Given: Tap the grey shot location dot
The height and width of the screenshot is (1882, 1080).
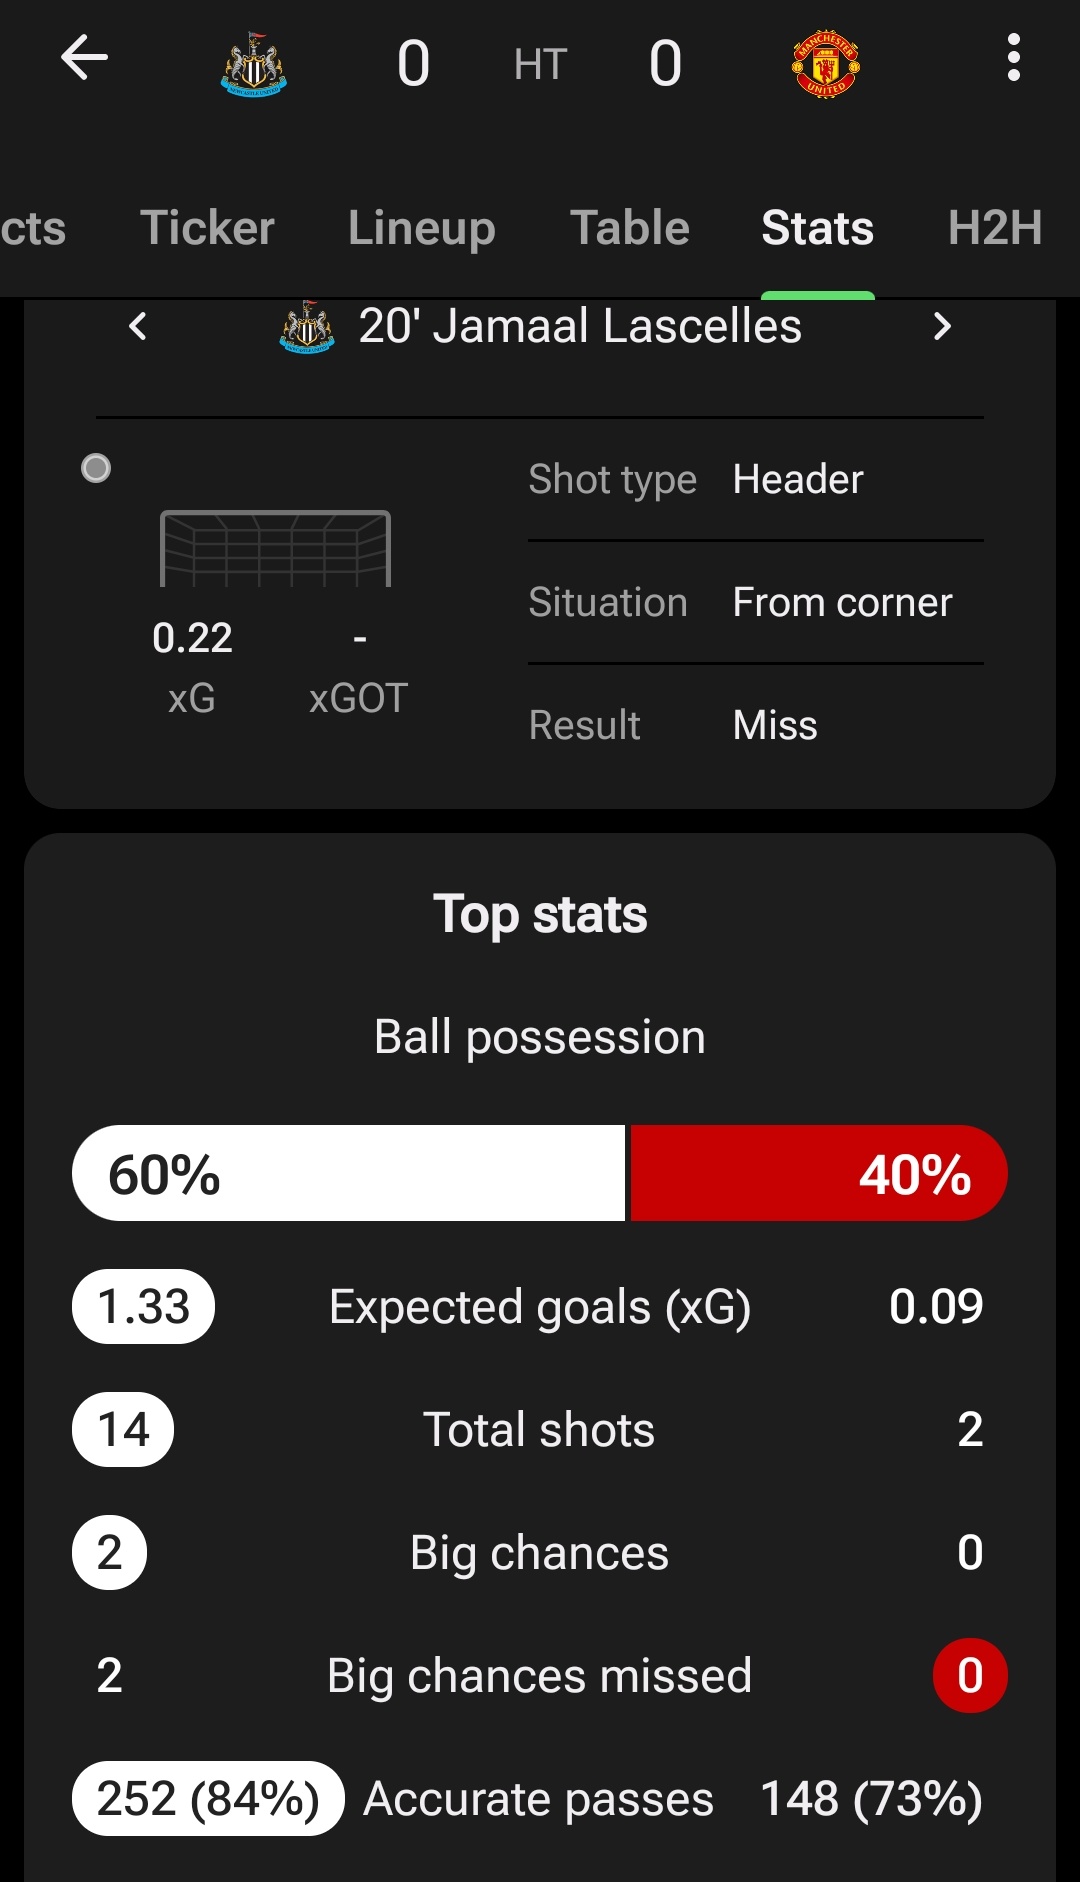Looking at the screenshot, I should (96, 468).
